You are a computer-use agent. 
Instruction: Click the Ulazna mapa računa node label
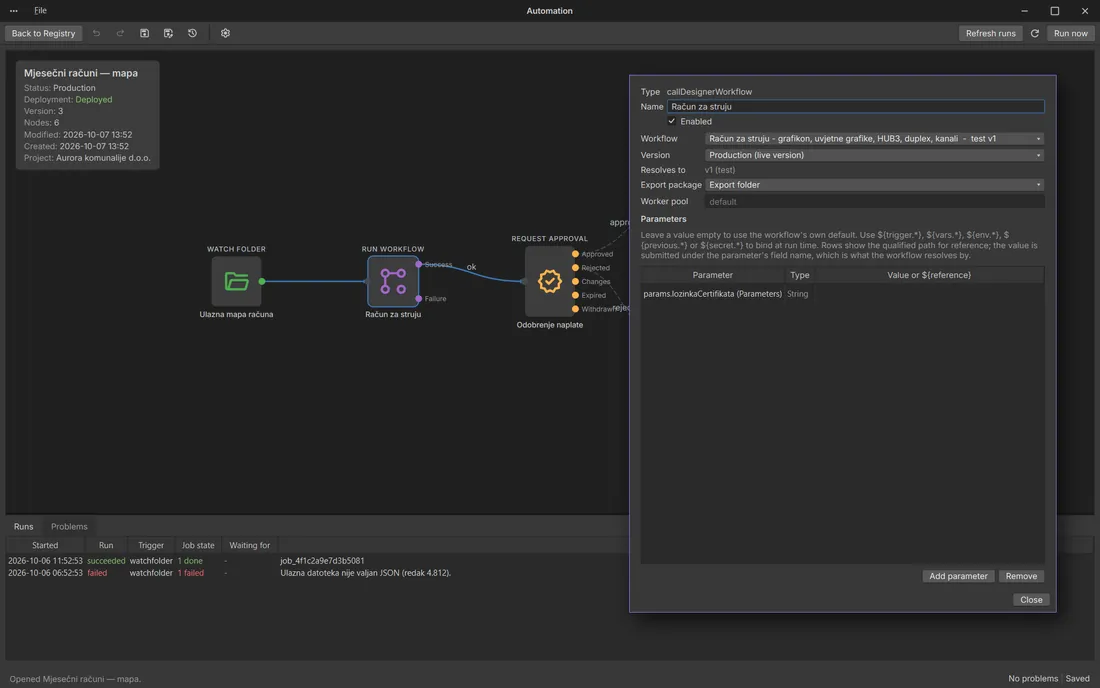(236, 314)
